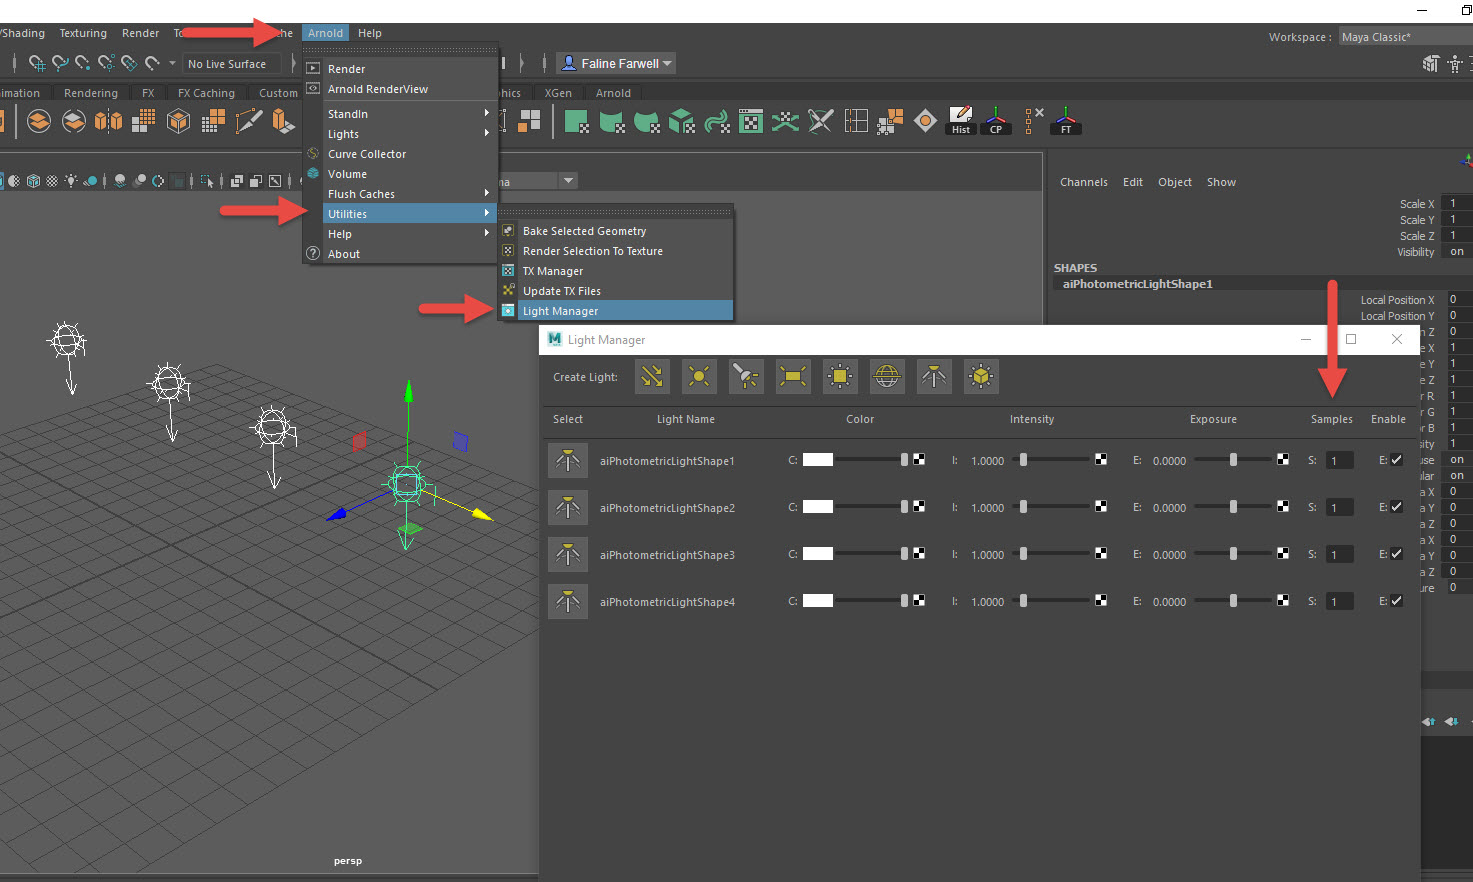Click No Live Surface field
The width and height of the screenshot is (1473, 882).
click(x=232, y=64)
